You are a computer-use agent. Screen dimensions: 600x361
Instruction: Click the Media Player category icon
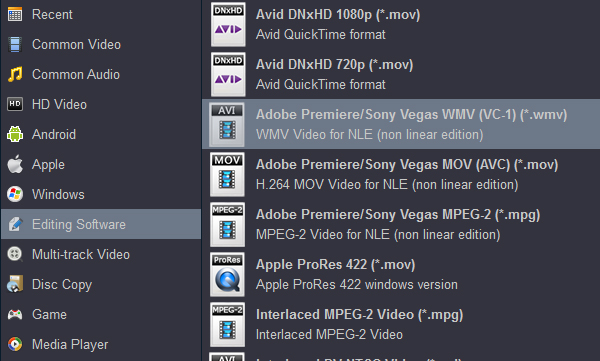click(x=15, y=344)
